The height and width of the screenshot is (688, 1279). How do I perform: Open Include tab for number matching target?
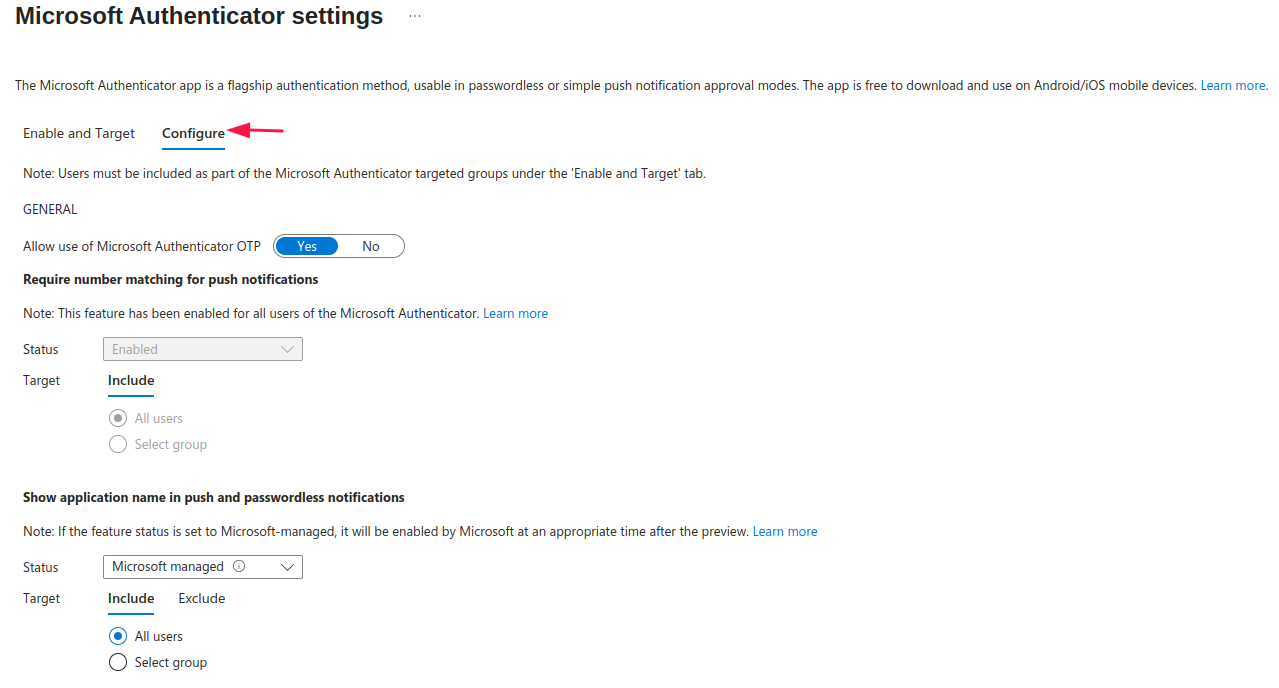pos(131,380)
